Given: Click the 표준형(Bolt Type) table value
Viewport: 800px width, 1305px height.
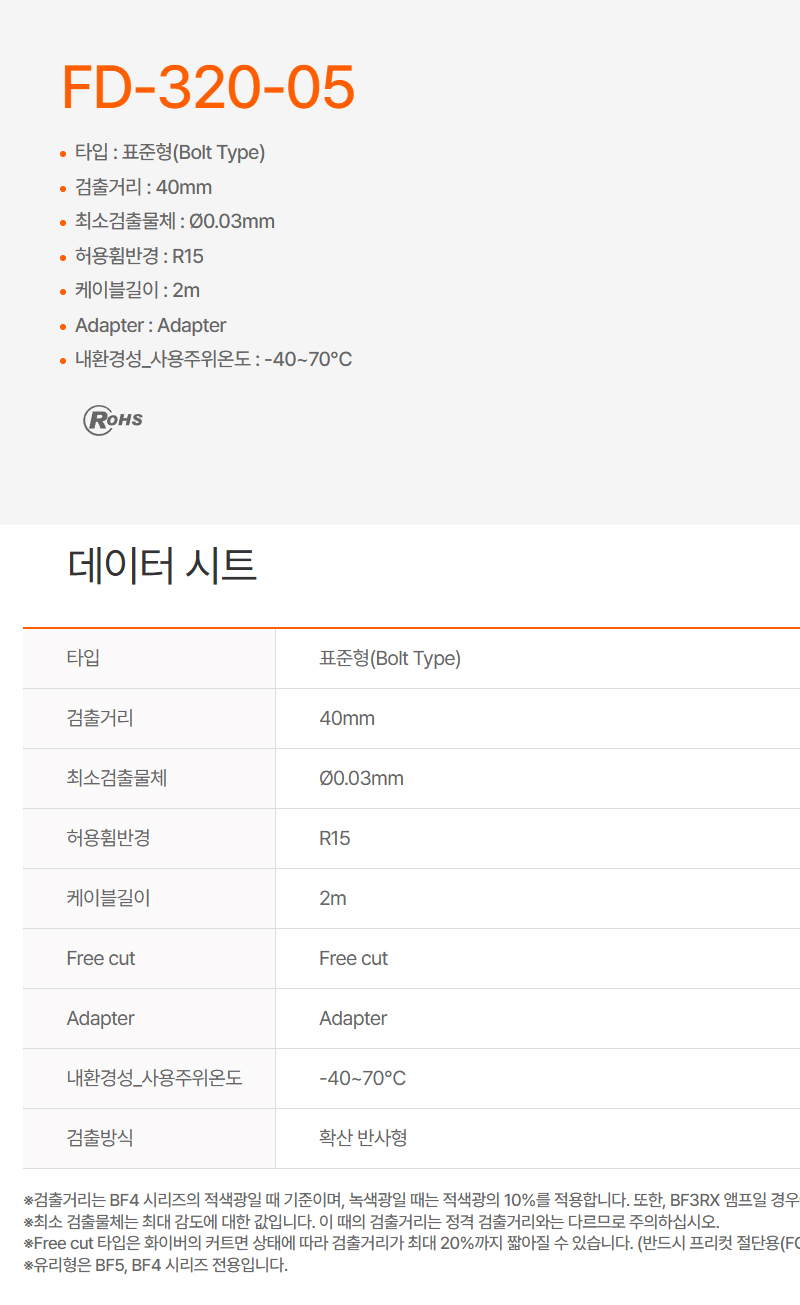Looking at the screenshot, I should [x=390, y=658].
